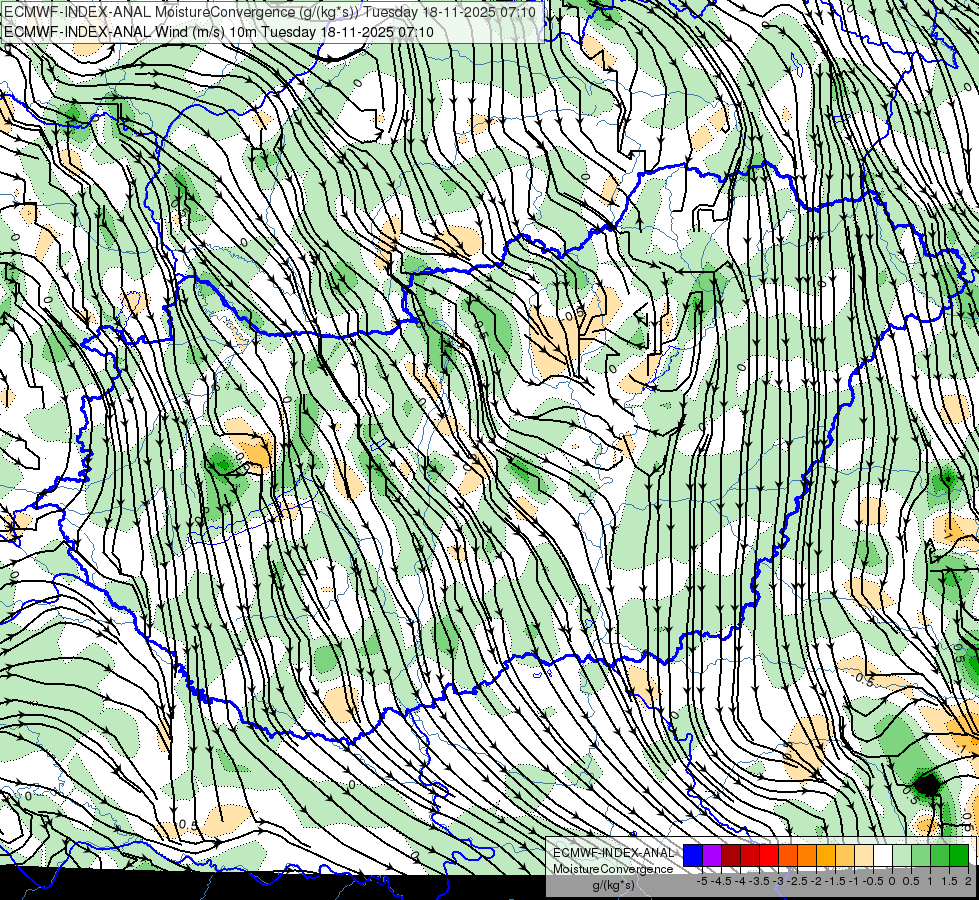Click the lightest green legend swatch
979x900 pixels.
(902, 855)
